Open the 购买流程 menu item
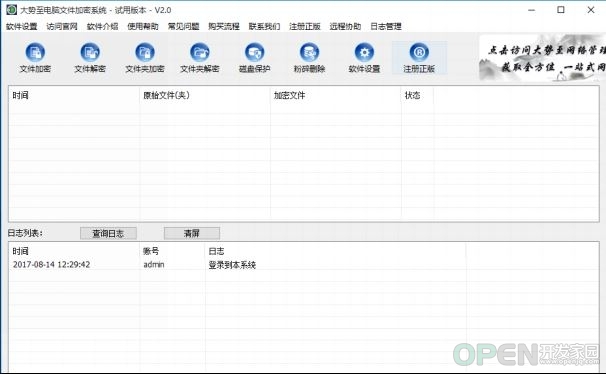This screenshot has width=606, height=374. (x=224, y=26)
